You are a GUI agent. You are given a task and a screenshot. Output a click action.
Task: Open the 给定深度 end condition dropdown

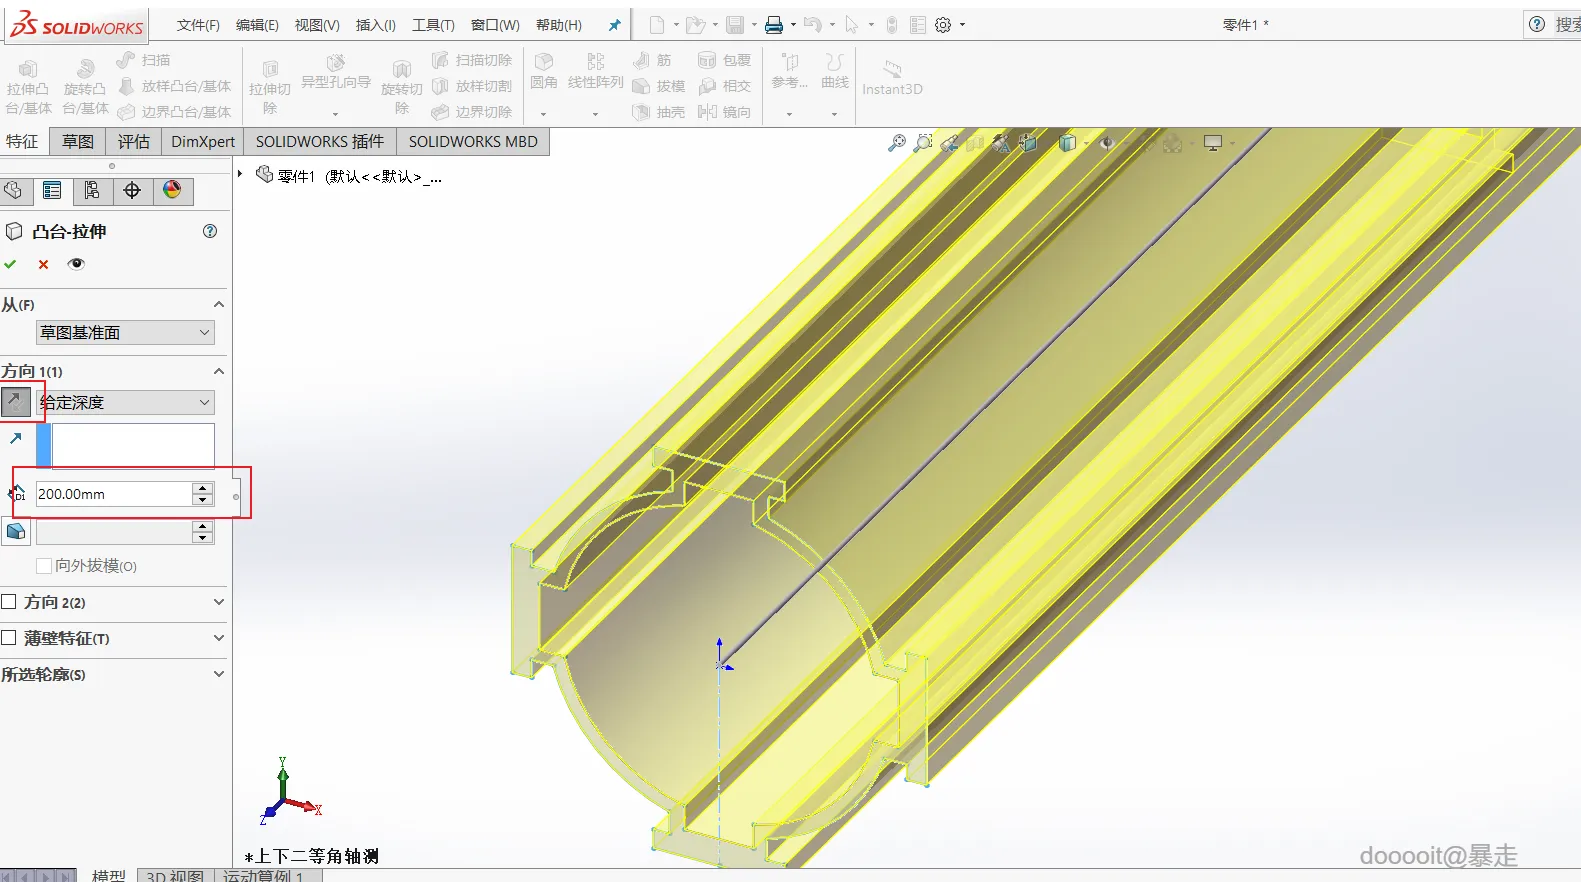(125, 402)
